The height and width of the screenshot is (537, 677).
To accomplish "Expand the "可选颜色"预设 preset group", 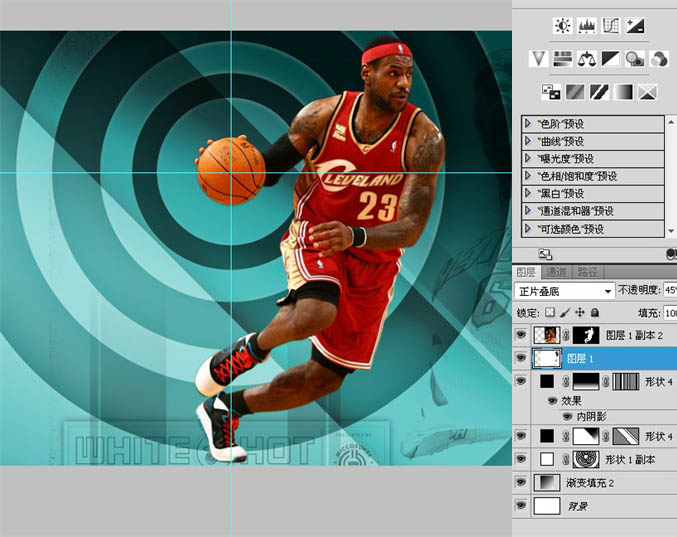I will point(528,228).
